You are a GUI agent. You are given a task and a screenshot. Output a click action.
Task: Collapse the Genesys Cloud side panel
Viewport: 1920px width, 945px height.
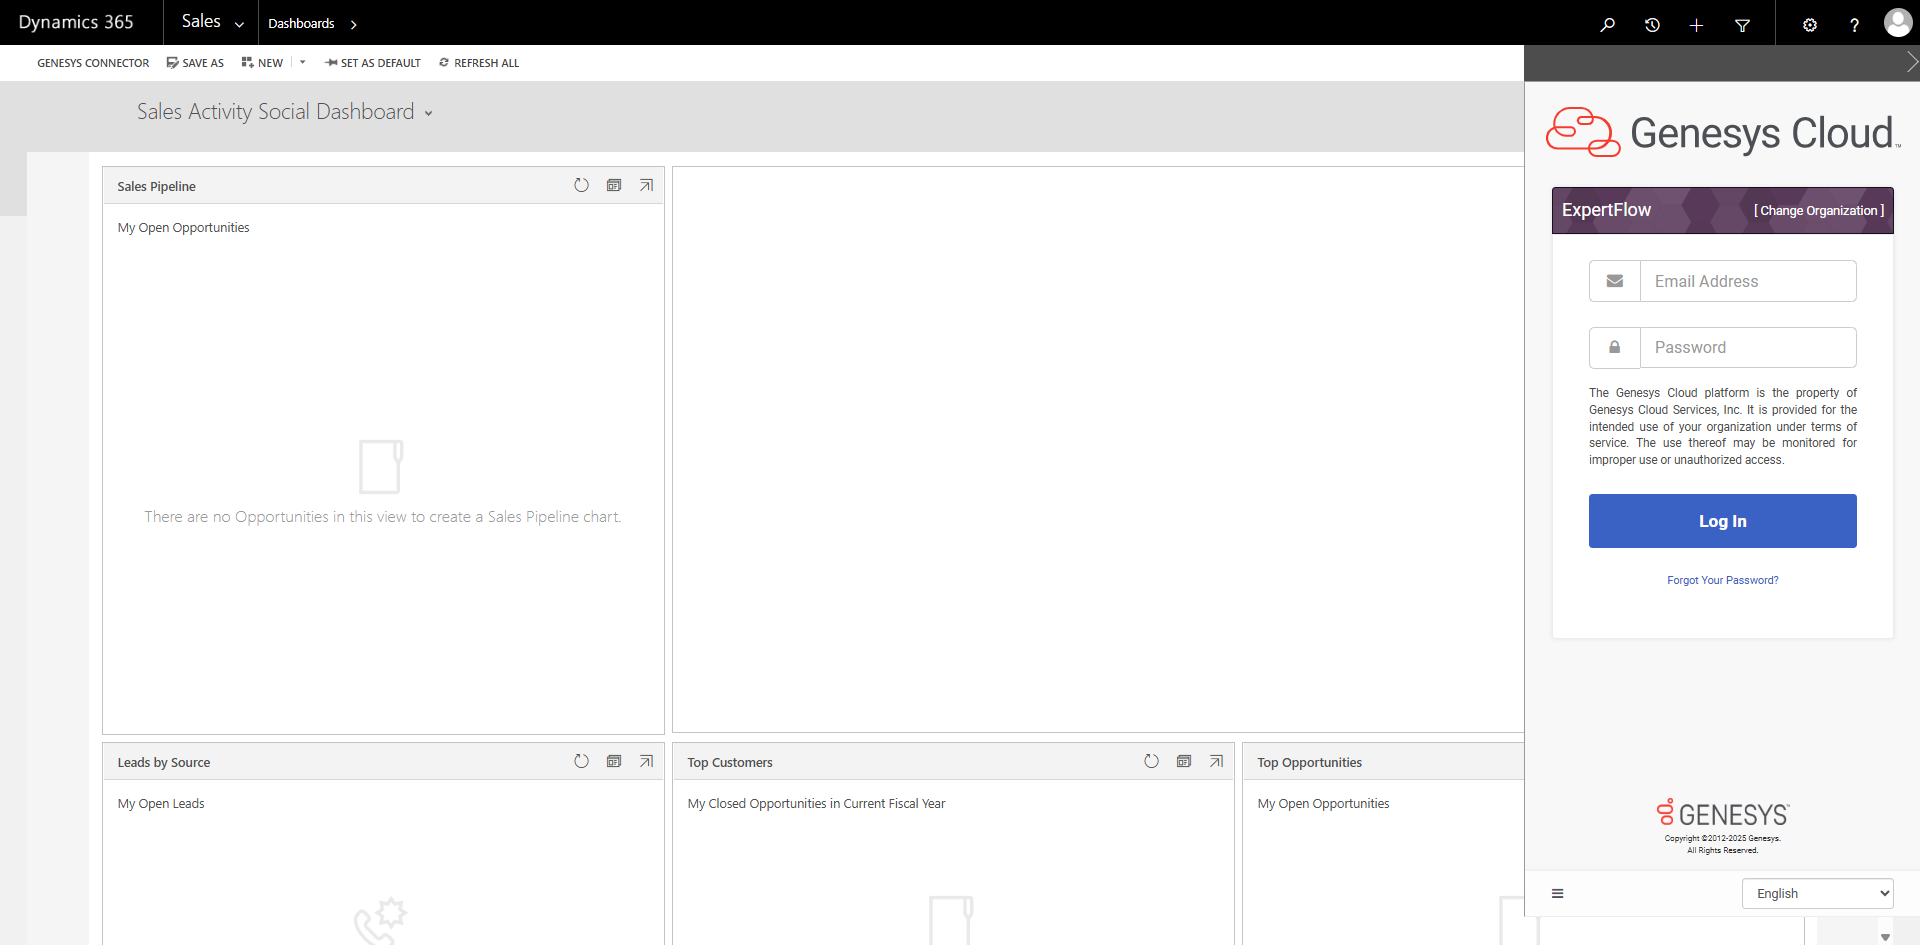(1911, 62)
